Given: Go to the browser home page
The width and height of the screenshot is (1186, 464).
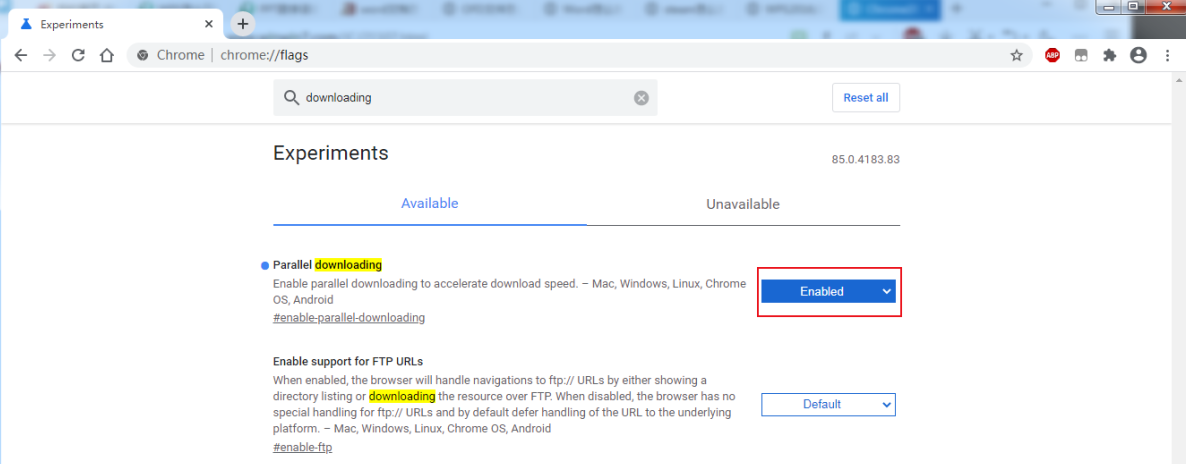Looking at the screenshot, I should (107, 56).
